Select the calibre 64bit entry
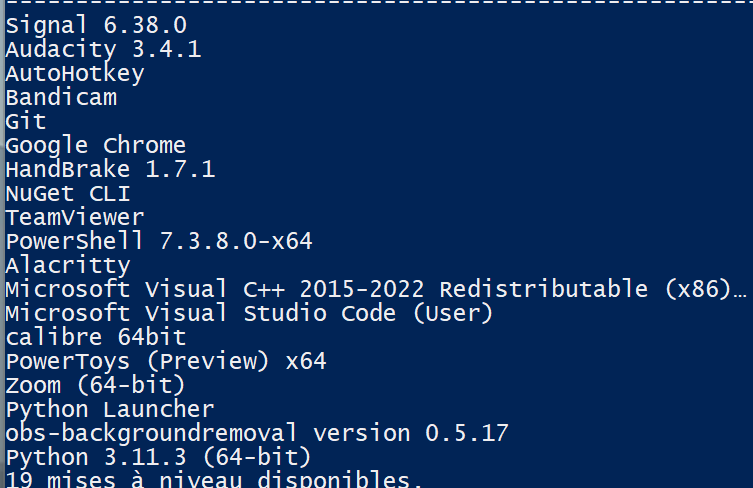Viewport: 753px width, 488px height. pos(96,337)
